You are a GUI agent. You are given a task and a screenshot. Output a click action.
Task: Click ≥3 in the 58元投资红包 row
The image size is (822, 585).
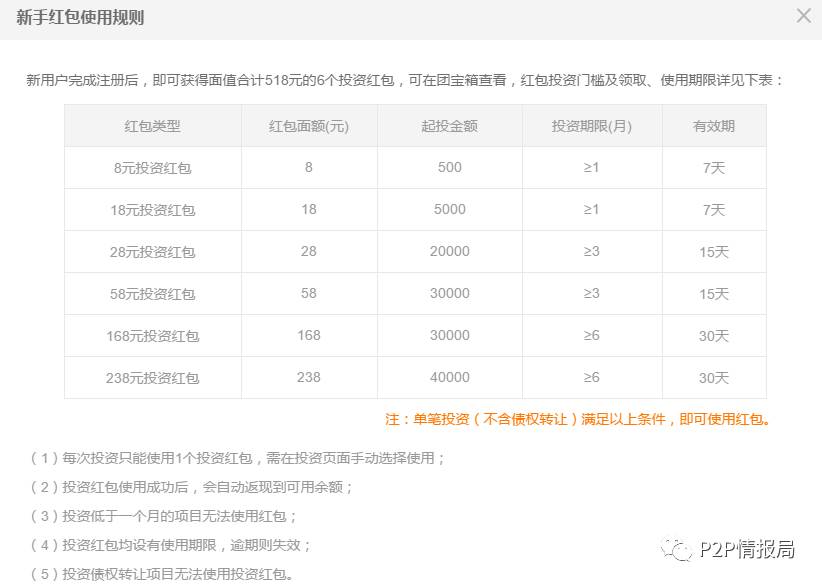tap(592, 293)
